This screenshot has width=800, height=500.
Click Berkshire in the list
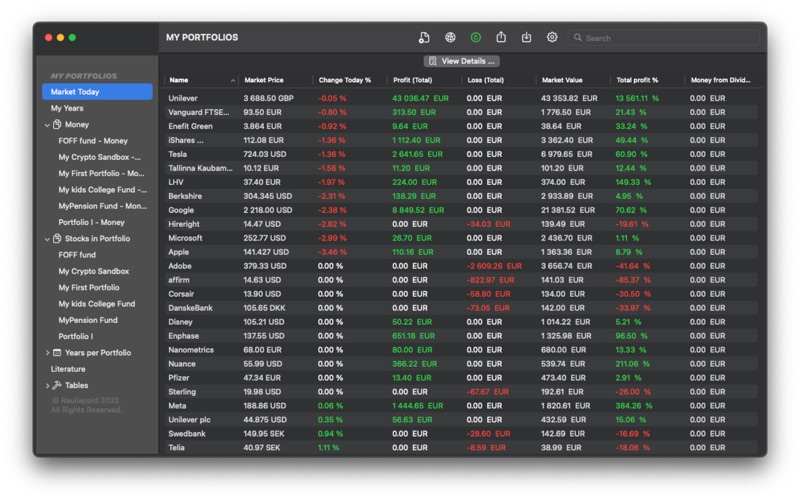185,196
